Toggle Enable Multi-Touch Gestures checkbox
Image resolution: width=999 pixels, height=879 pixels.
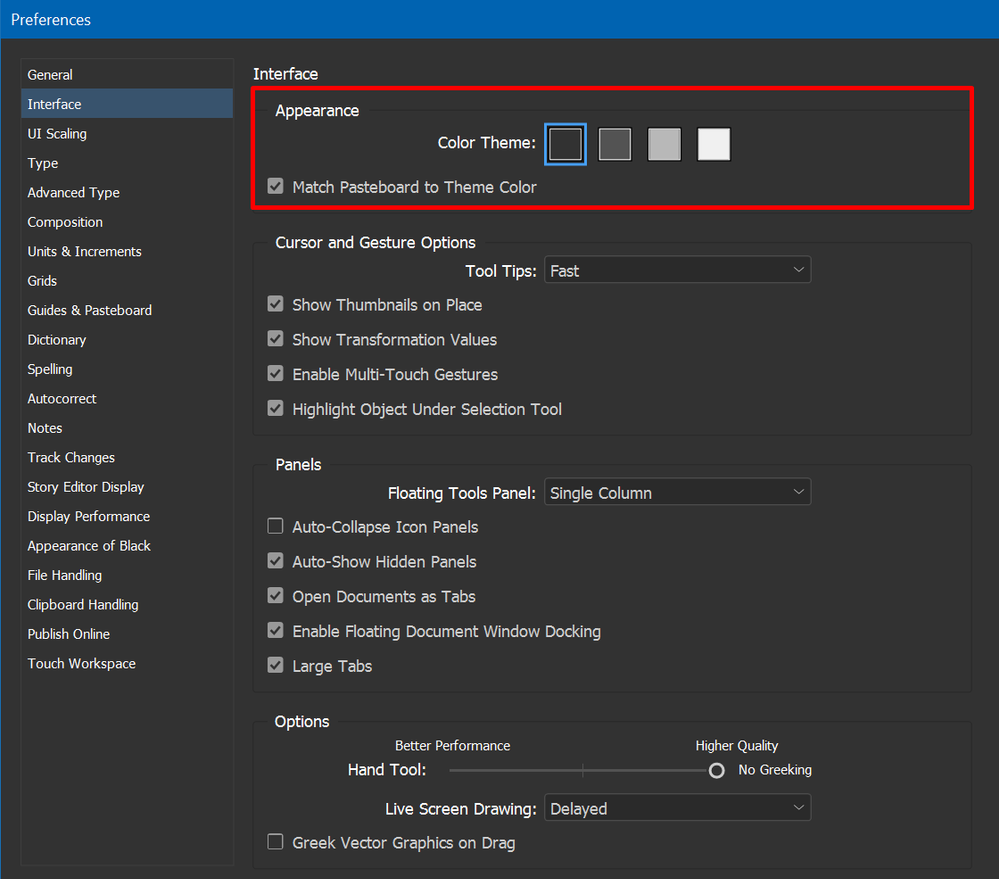(276, 374)
